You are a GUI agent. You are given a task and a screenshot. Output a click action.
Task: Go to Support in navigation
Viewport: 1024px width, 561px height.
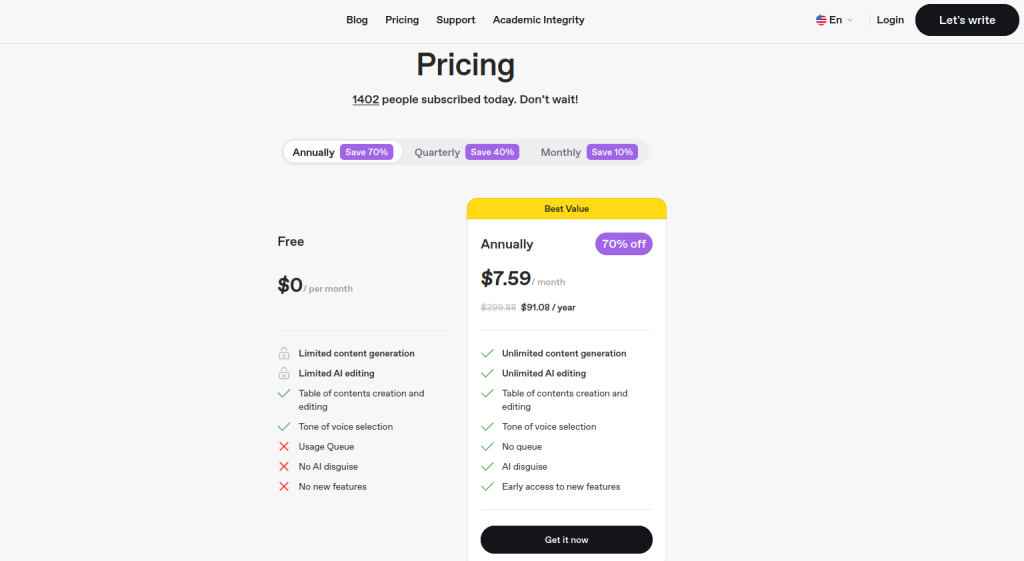(456, 20)
